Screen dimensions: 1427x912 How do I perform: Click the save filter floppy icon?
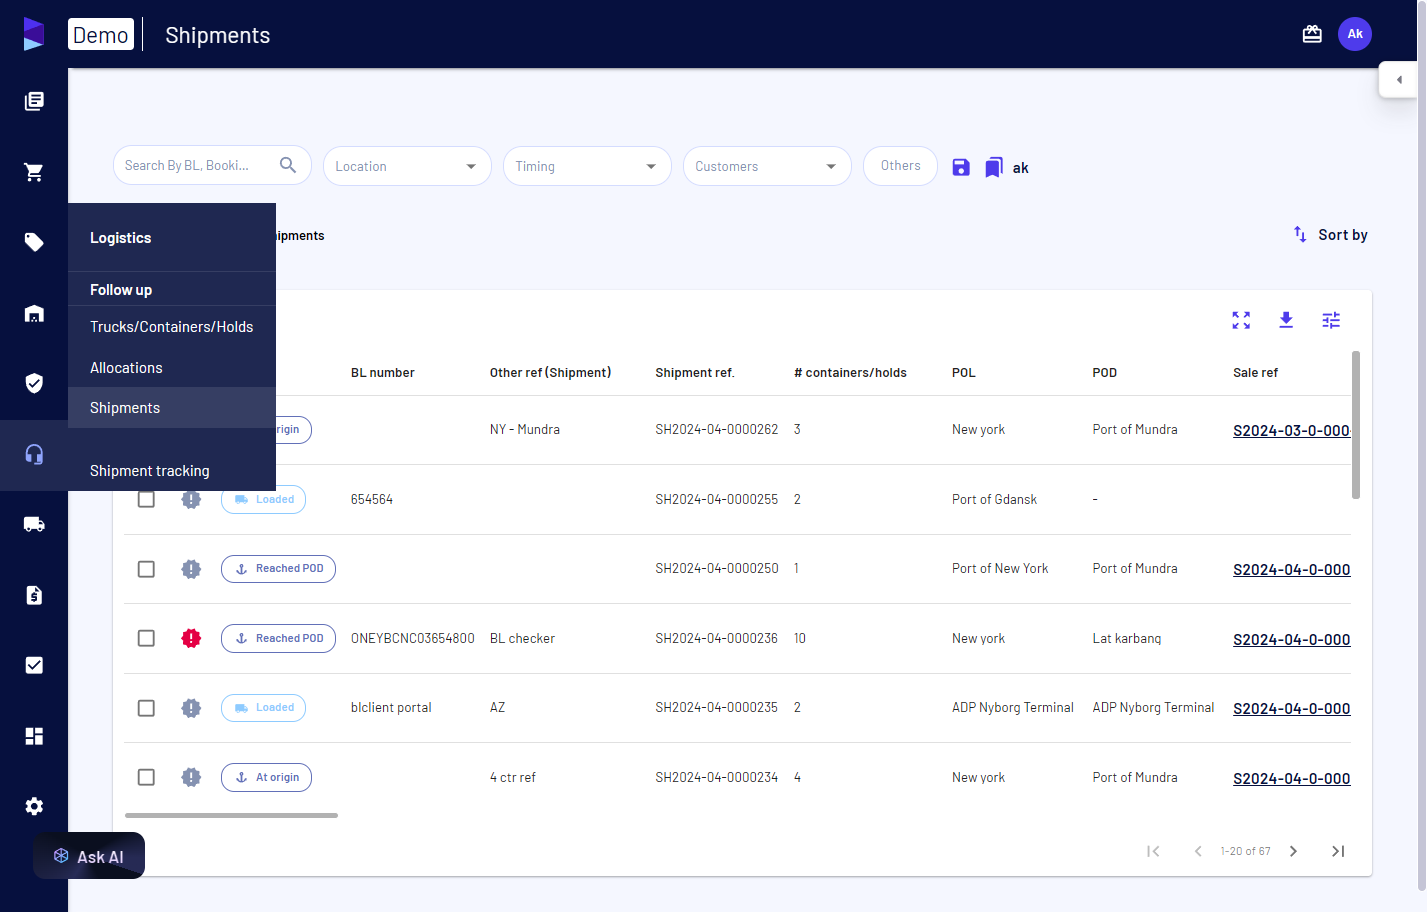[x=961, y=167]
